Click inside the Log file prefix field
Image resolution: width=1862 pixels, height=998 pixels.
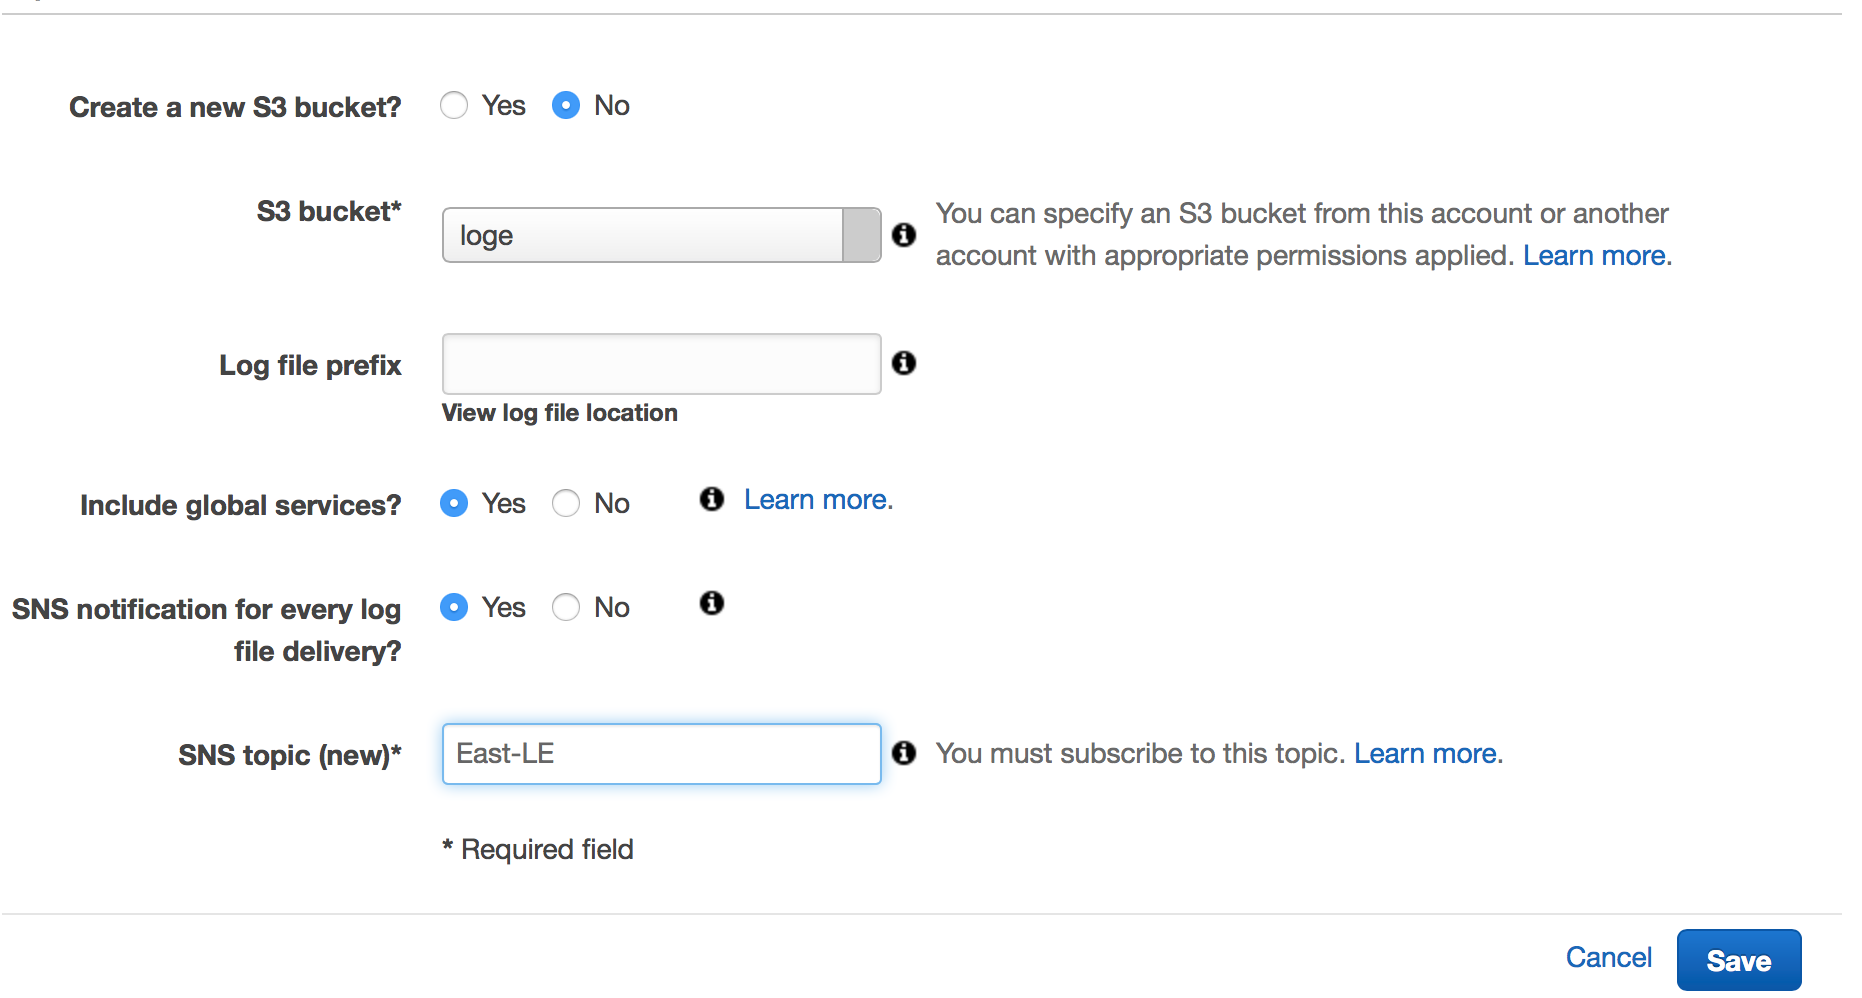(x=660, y=364)
